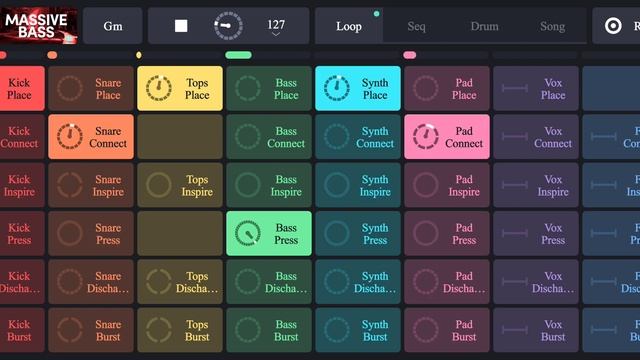Click the Tops Discha... dial icon
Image resolution: width=640 pixels, height=360 pixels.
tap(158, 282)
